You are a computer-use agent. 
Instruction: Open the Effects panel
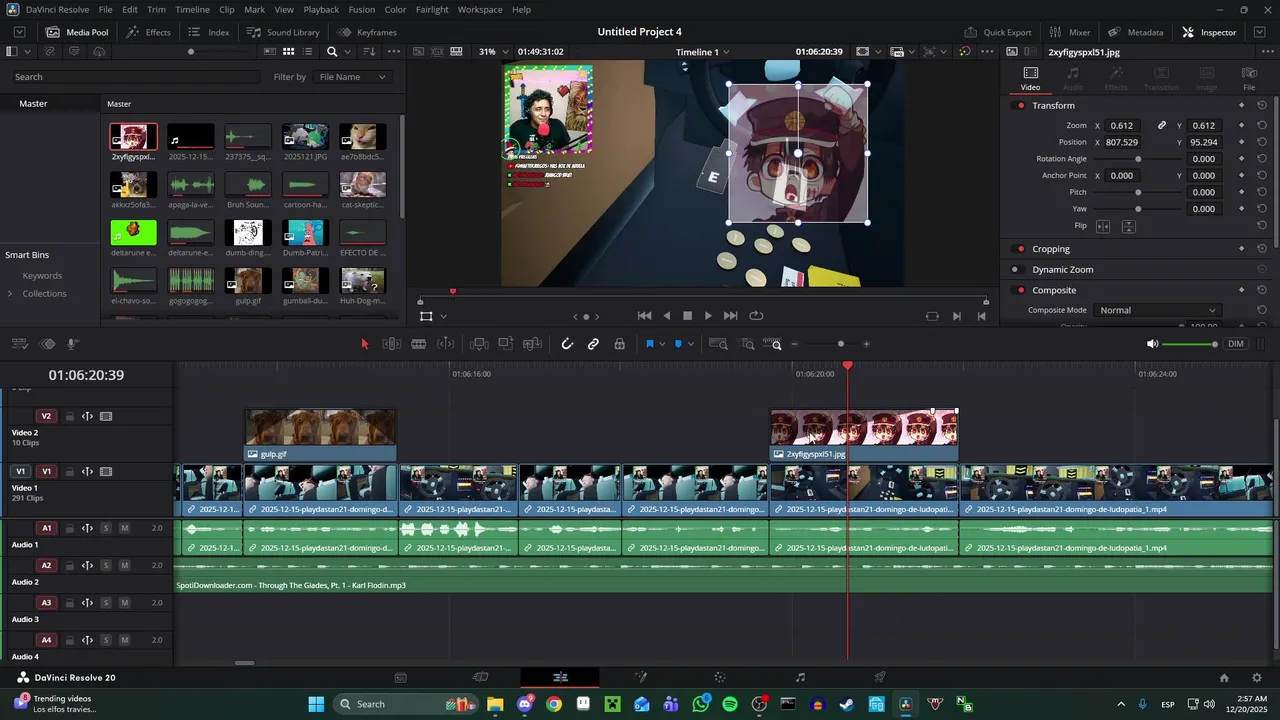pos(149,32)
